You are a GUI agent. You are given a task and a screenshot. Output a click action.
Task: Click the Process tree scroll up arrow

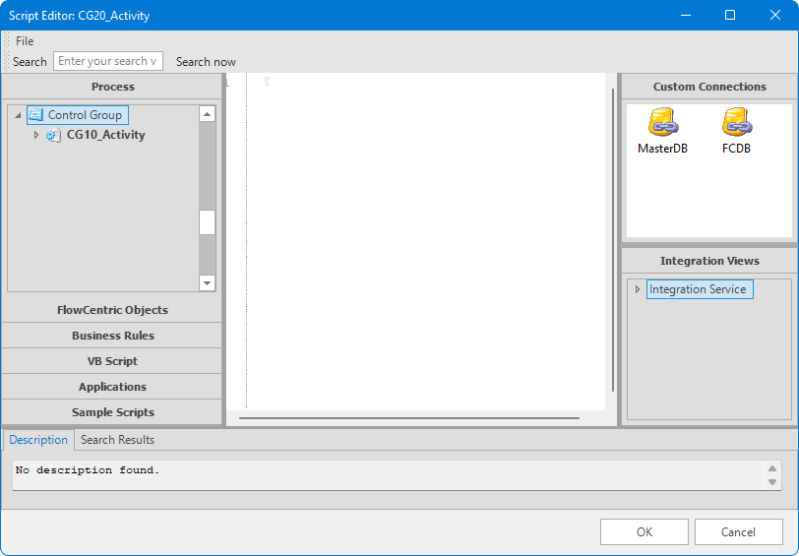tap(207, 114)
